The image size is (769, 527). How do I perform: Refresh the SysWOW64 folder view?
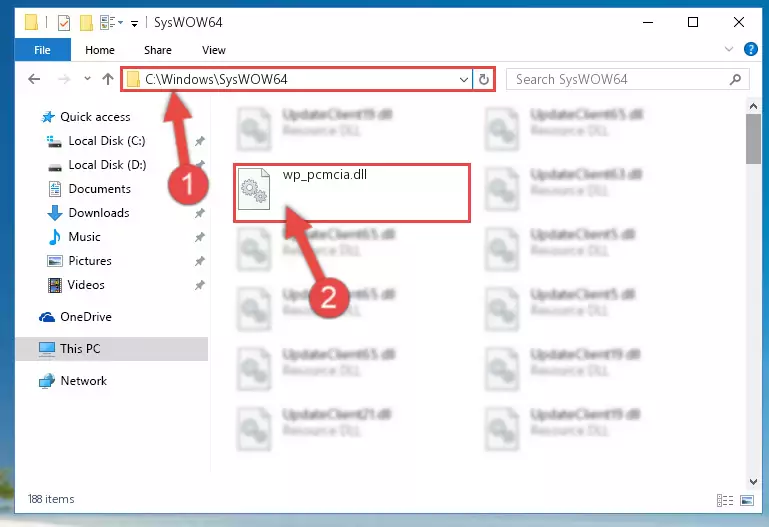484,79
